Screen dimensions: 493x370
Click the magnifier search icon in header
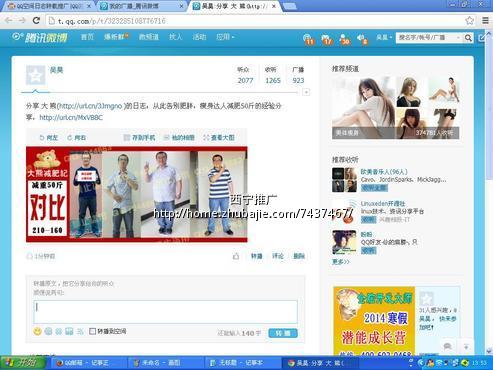pyautogui.click(x=468, y=38)
